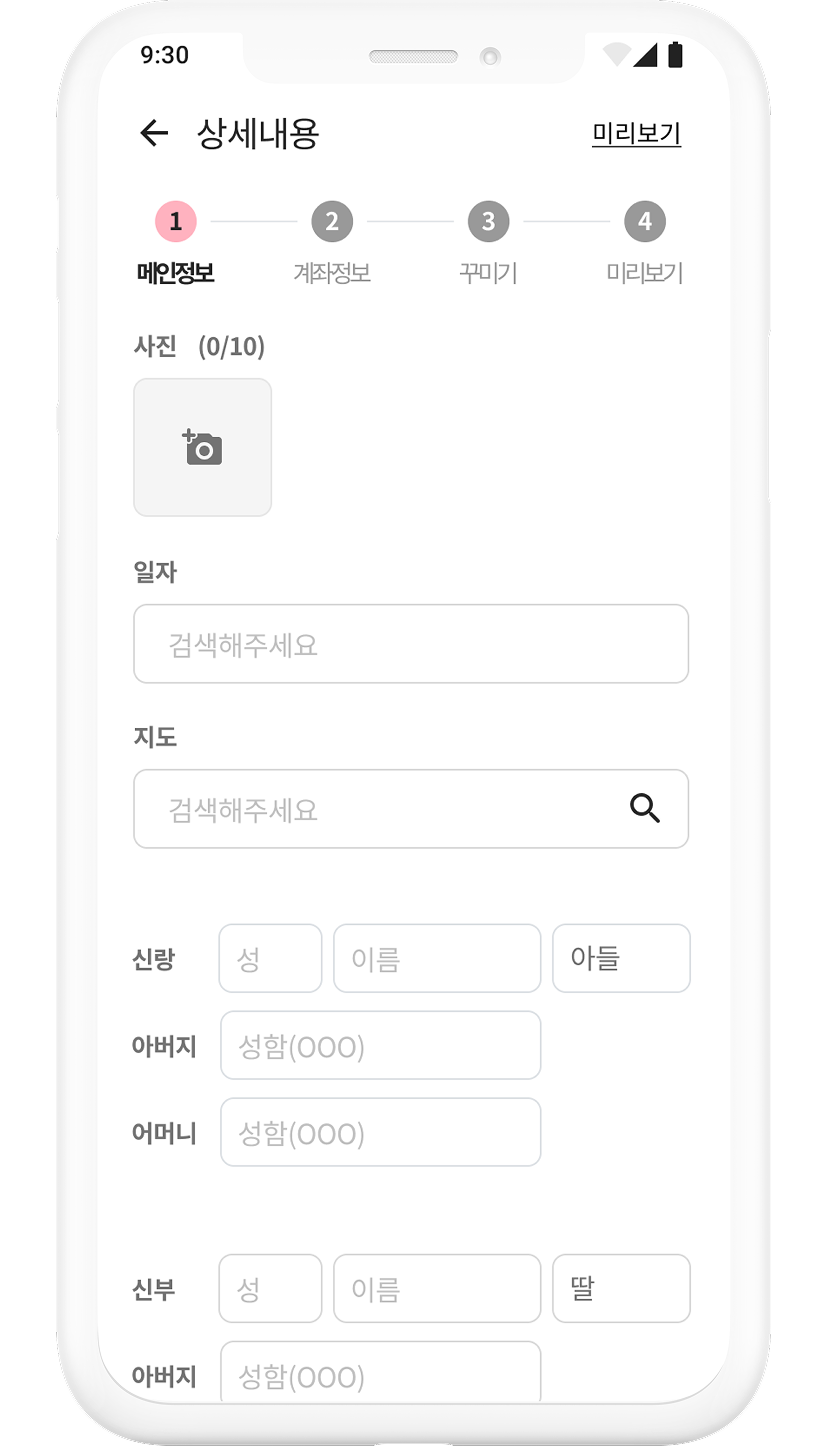Viewport: 820px width, 1450px height.
Task: Open the 딸 relation dropdown
Action: pos(621,1288)
